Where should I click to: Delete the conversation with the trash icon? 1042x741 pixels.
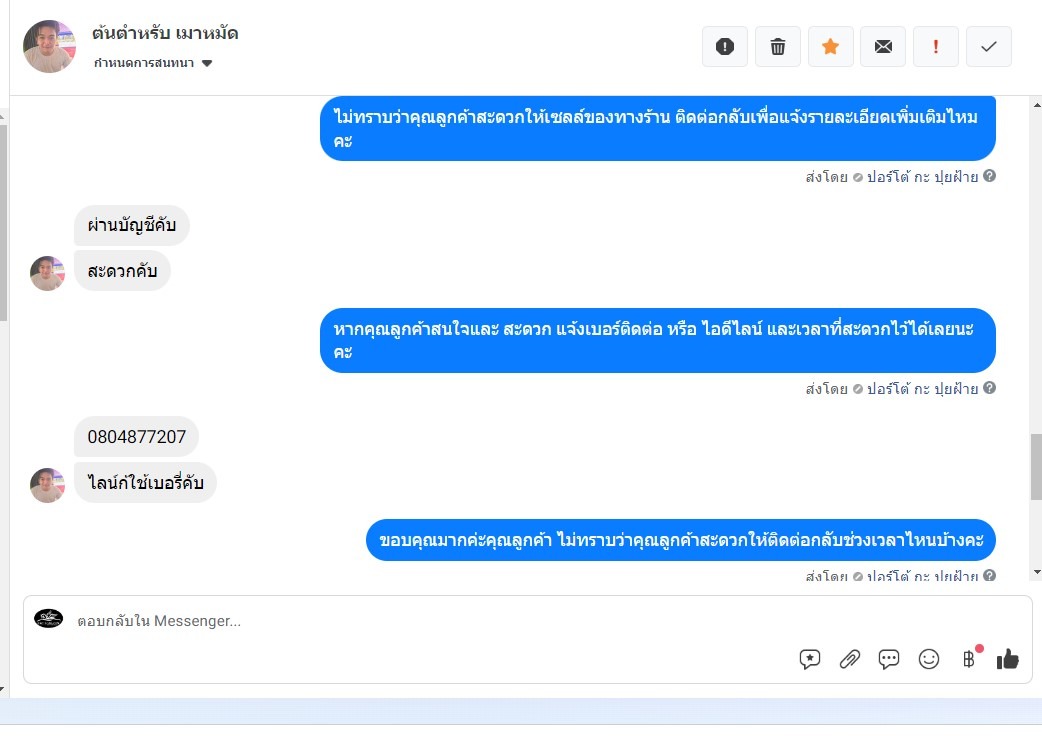(x=778, y=47)
